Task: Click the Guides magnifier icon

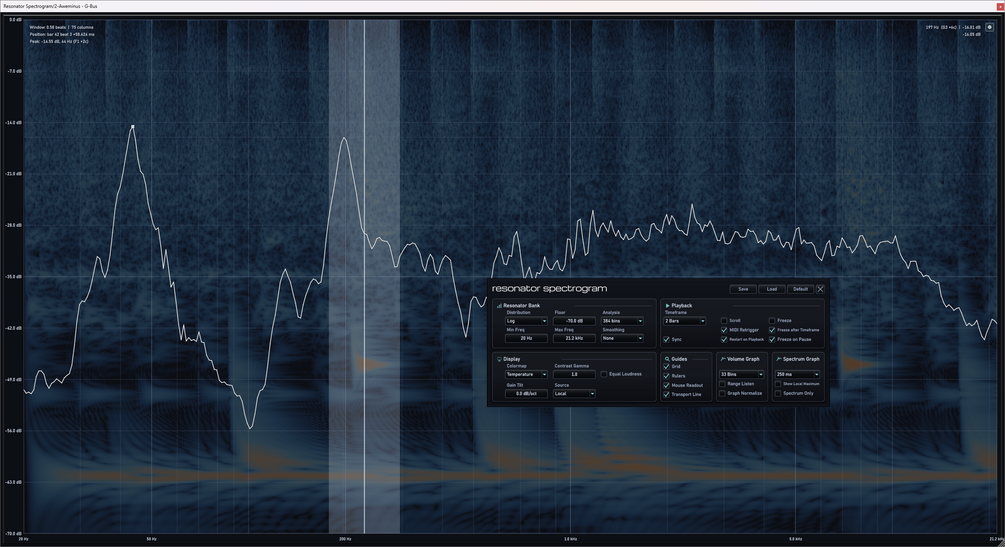Action: (667, 359)
